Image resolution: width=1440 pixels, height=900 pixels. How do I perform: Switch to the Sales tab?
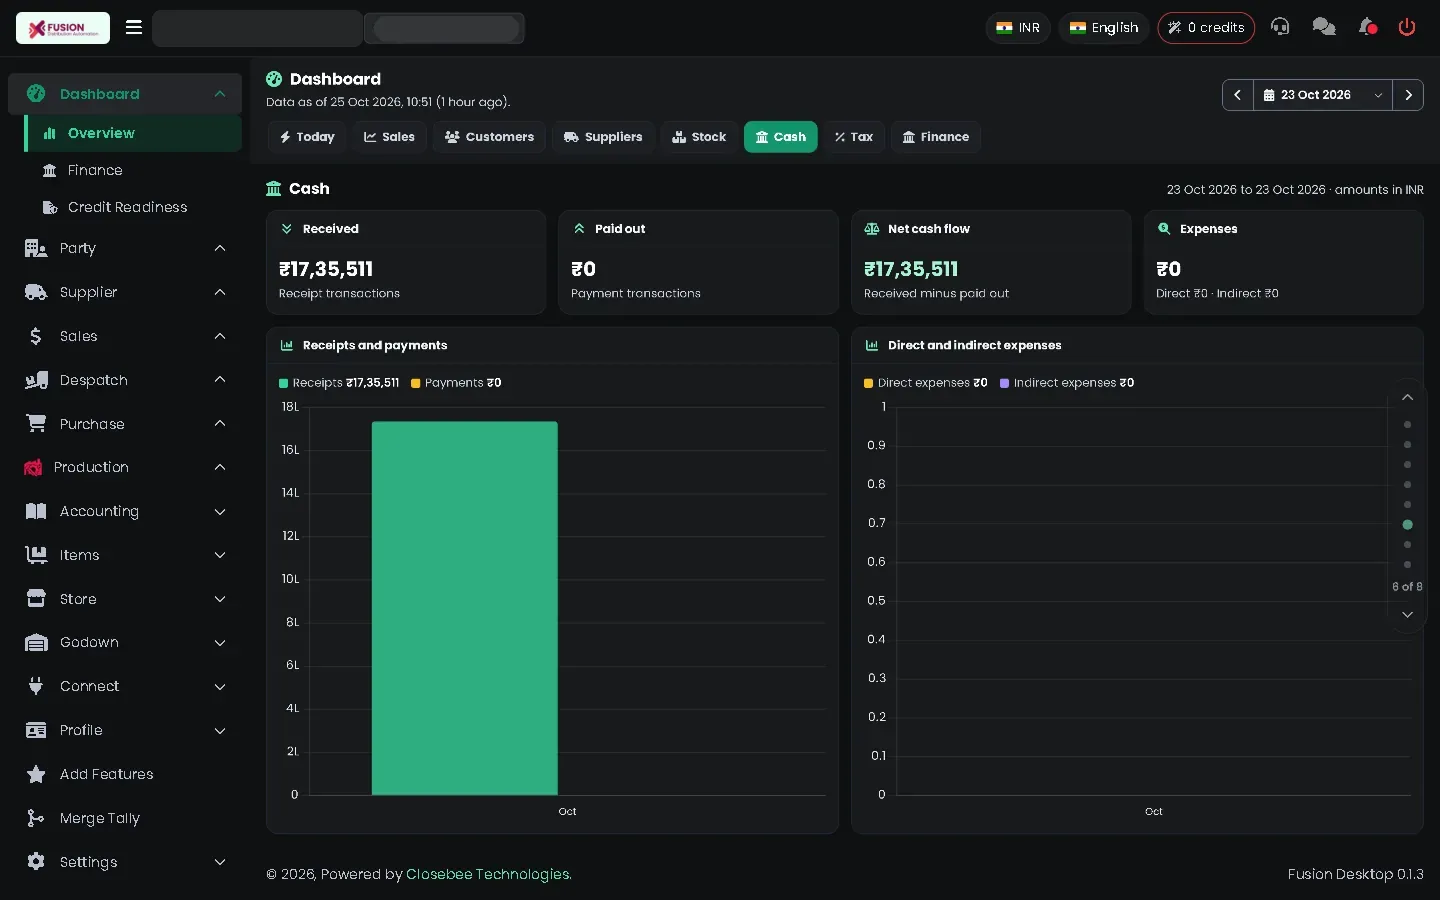pos(389,137)
